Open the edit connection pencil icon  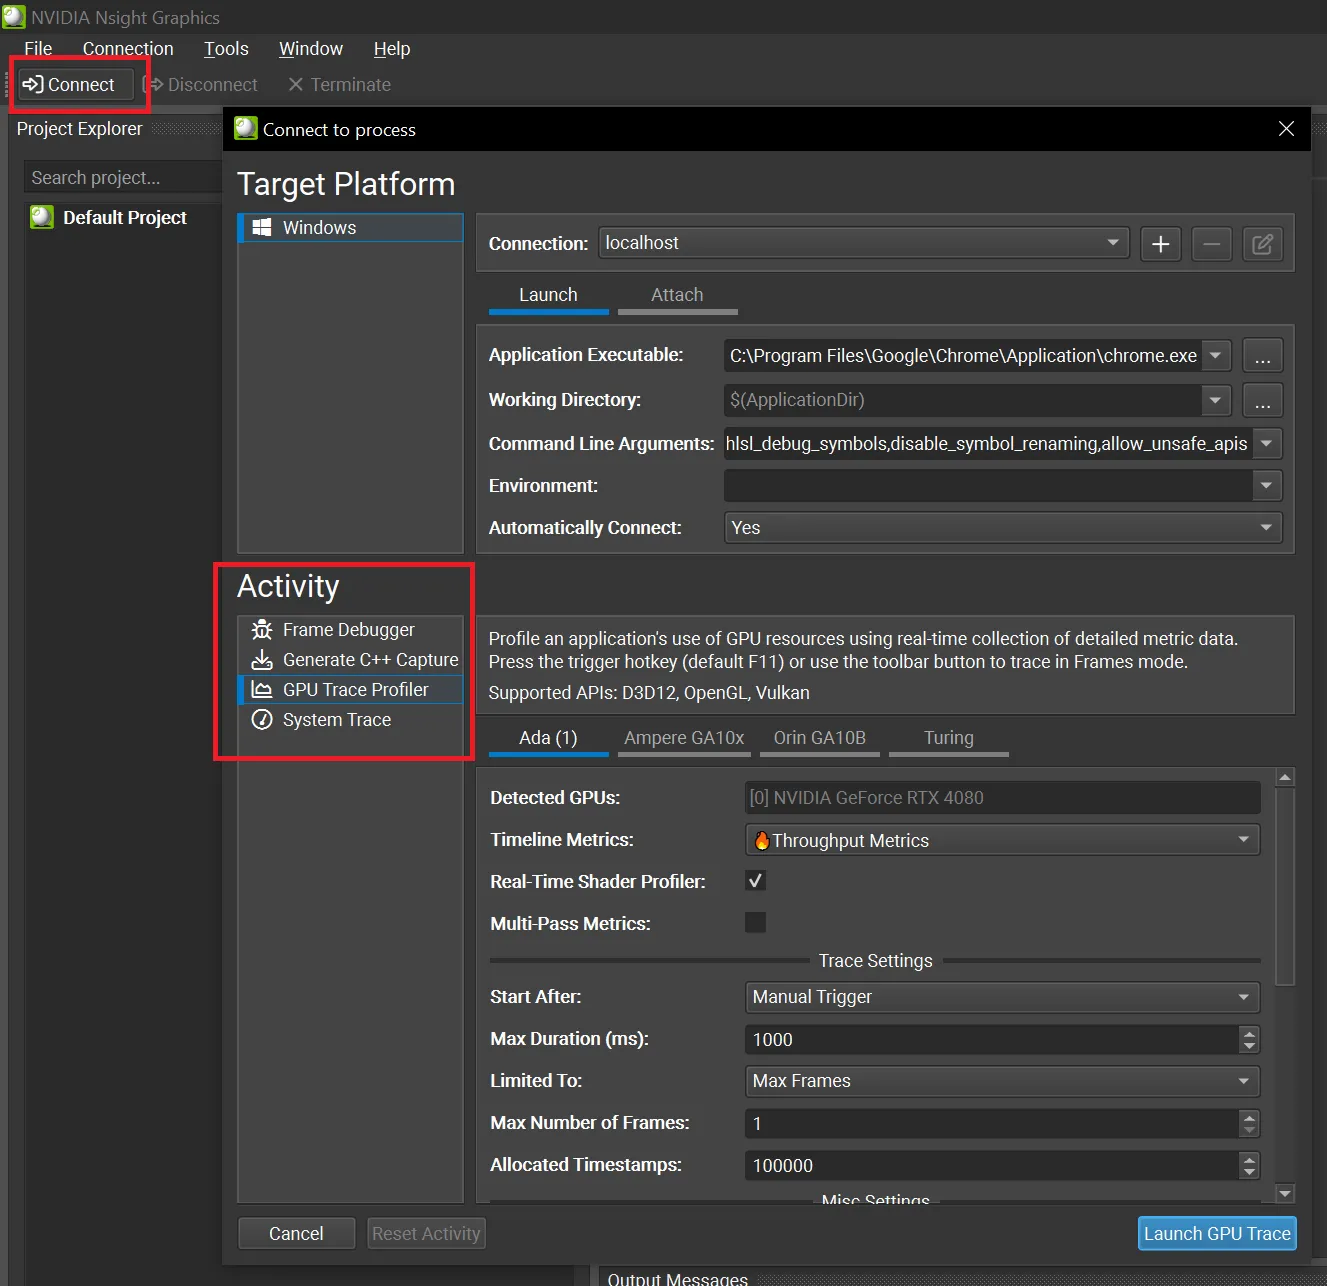[x=1262, y=243]
